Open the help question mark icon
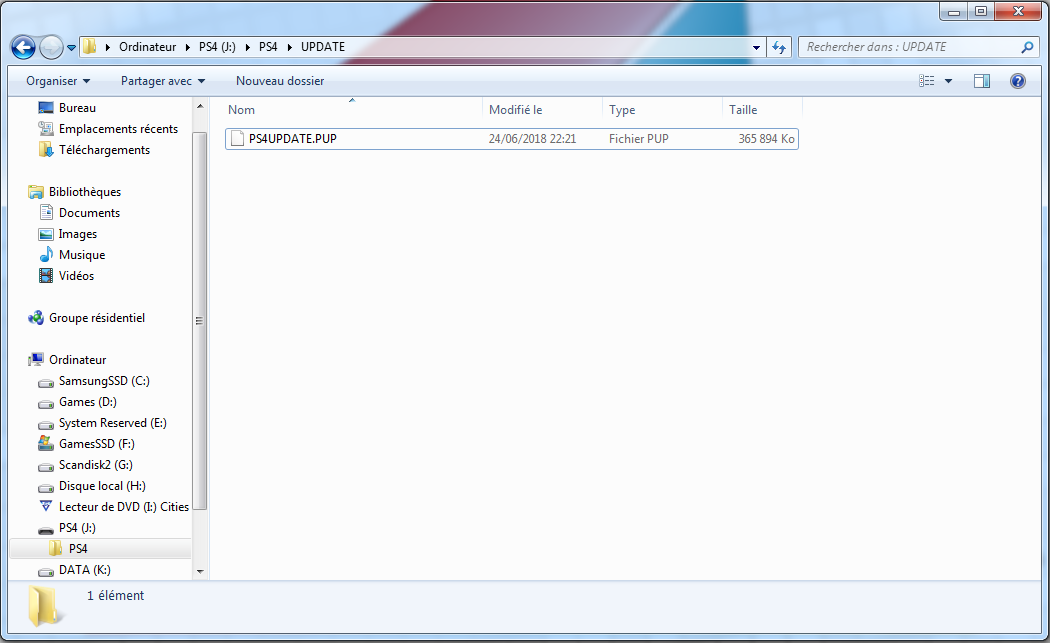1050x643 pixels. [1018, 81]
